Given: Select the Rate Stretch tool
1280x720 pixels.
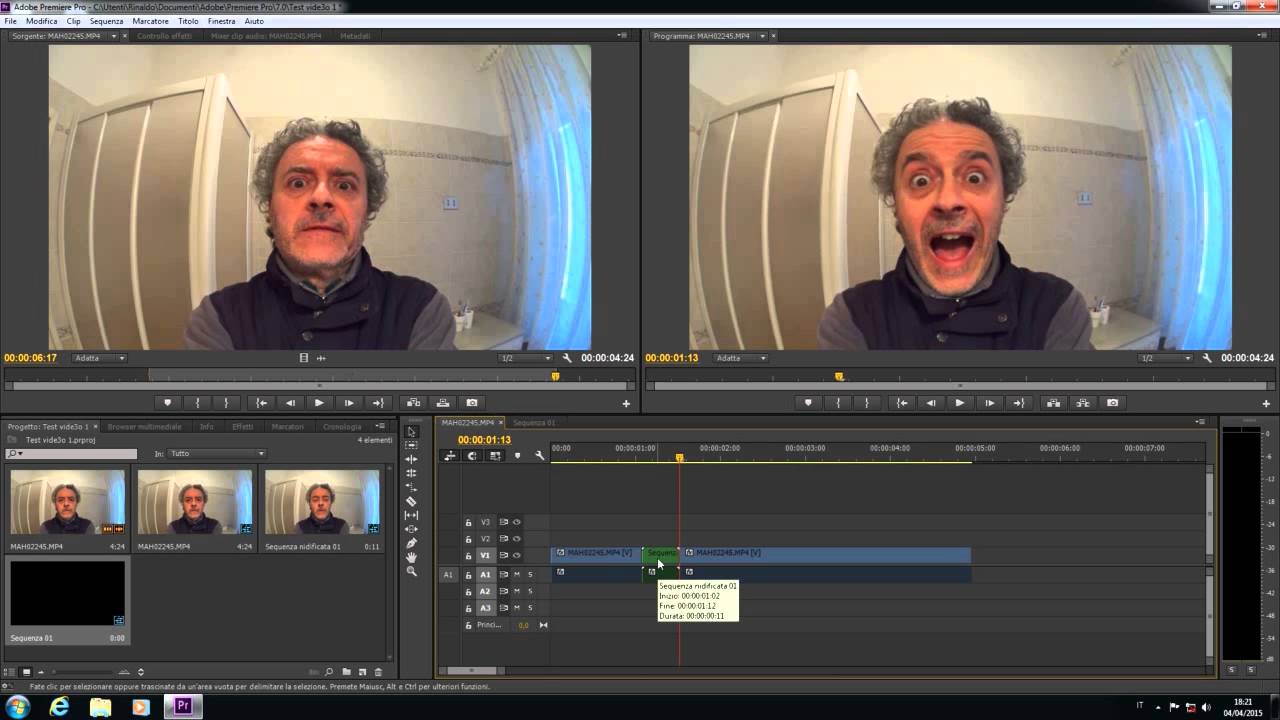Looking at the screenshot, I should coord(411,487).
